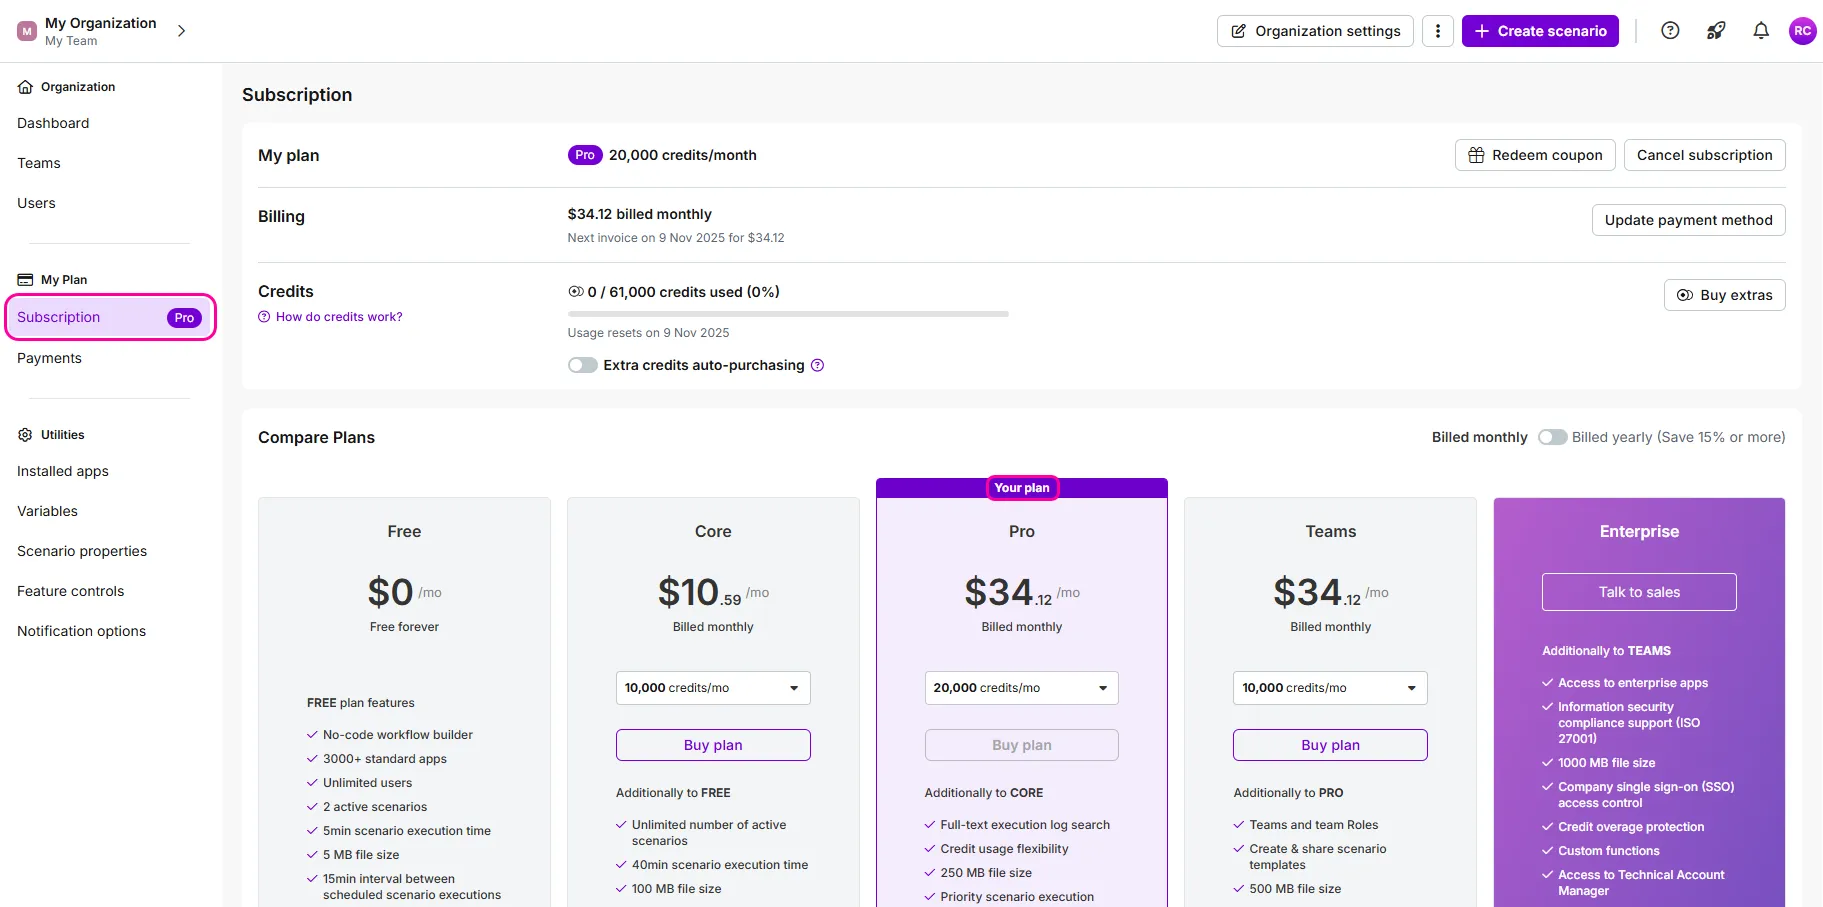Click Talk to sales on Enterprise card
1823x907 pixels.
click(1639, 592)
